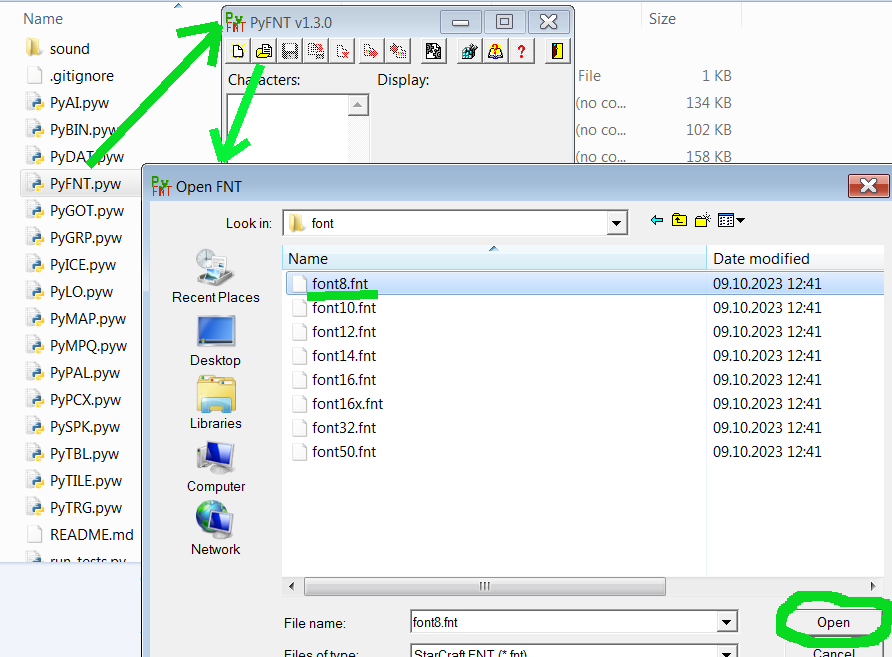Open Recent Places in the places bar
Screen dimensions: 892x657
click(216, 277)
